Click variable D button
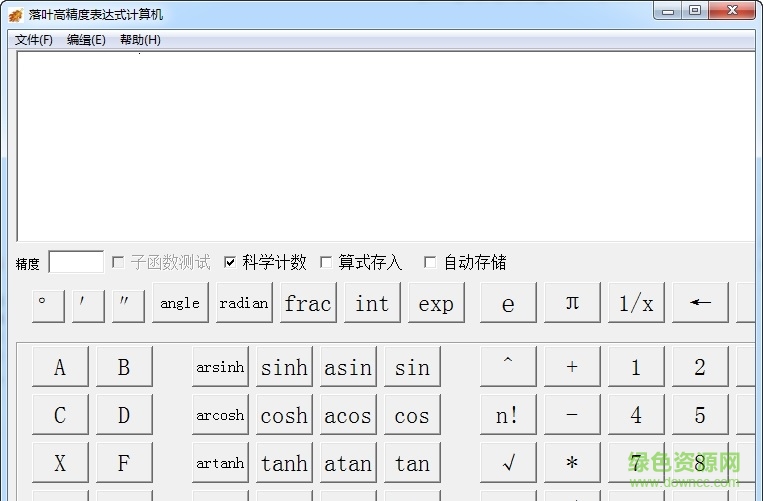The height and width of the screenshot is (501, 763). pyautogui.click(x=124, y=414)
